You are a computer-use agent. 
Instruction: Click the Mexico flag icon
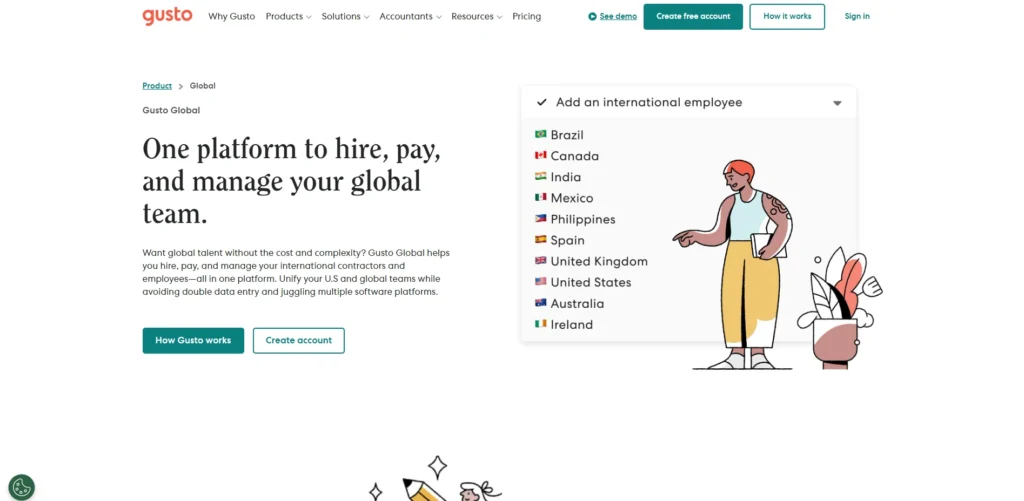pyautogui.click(x=541, y=197)
